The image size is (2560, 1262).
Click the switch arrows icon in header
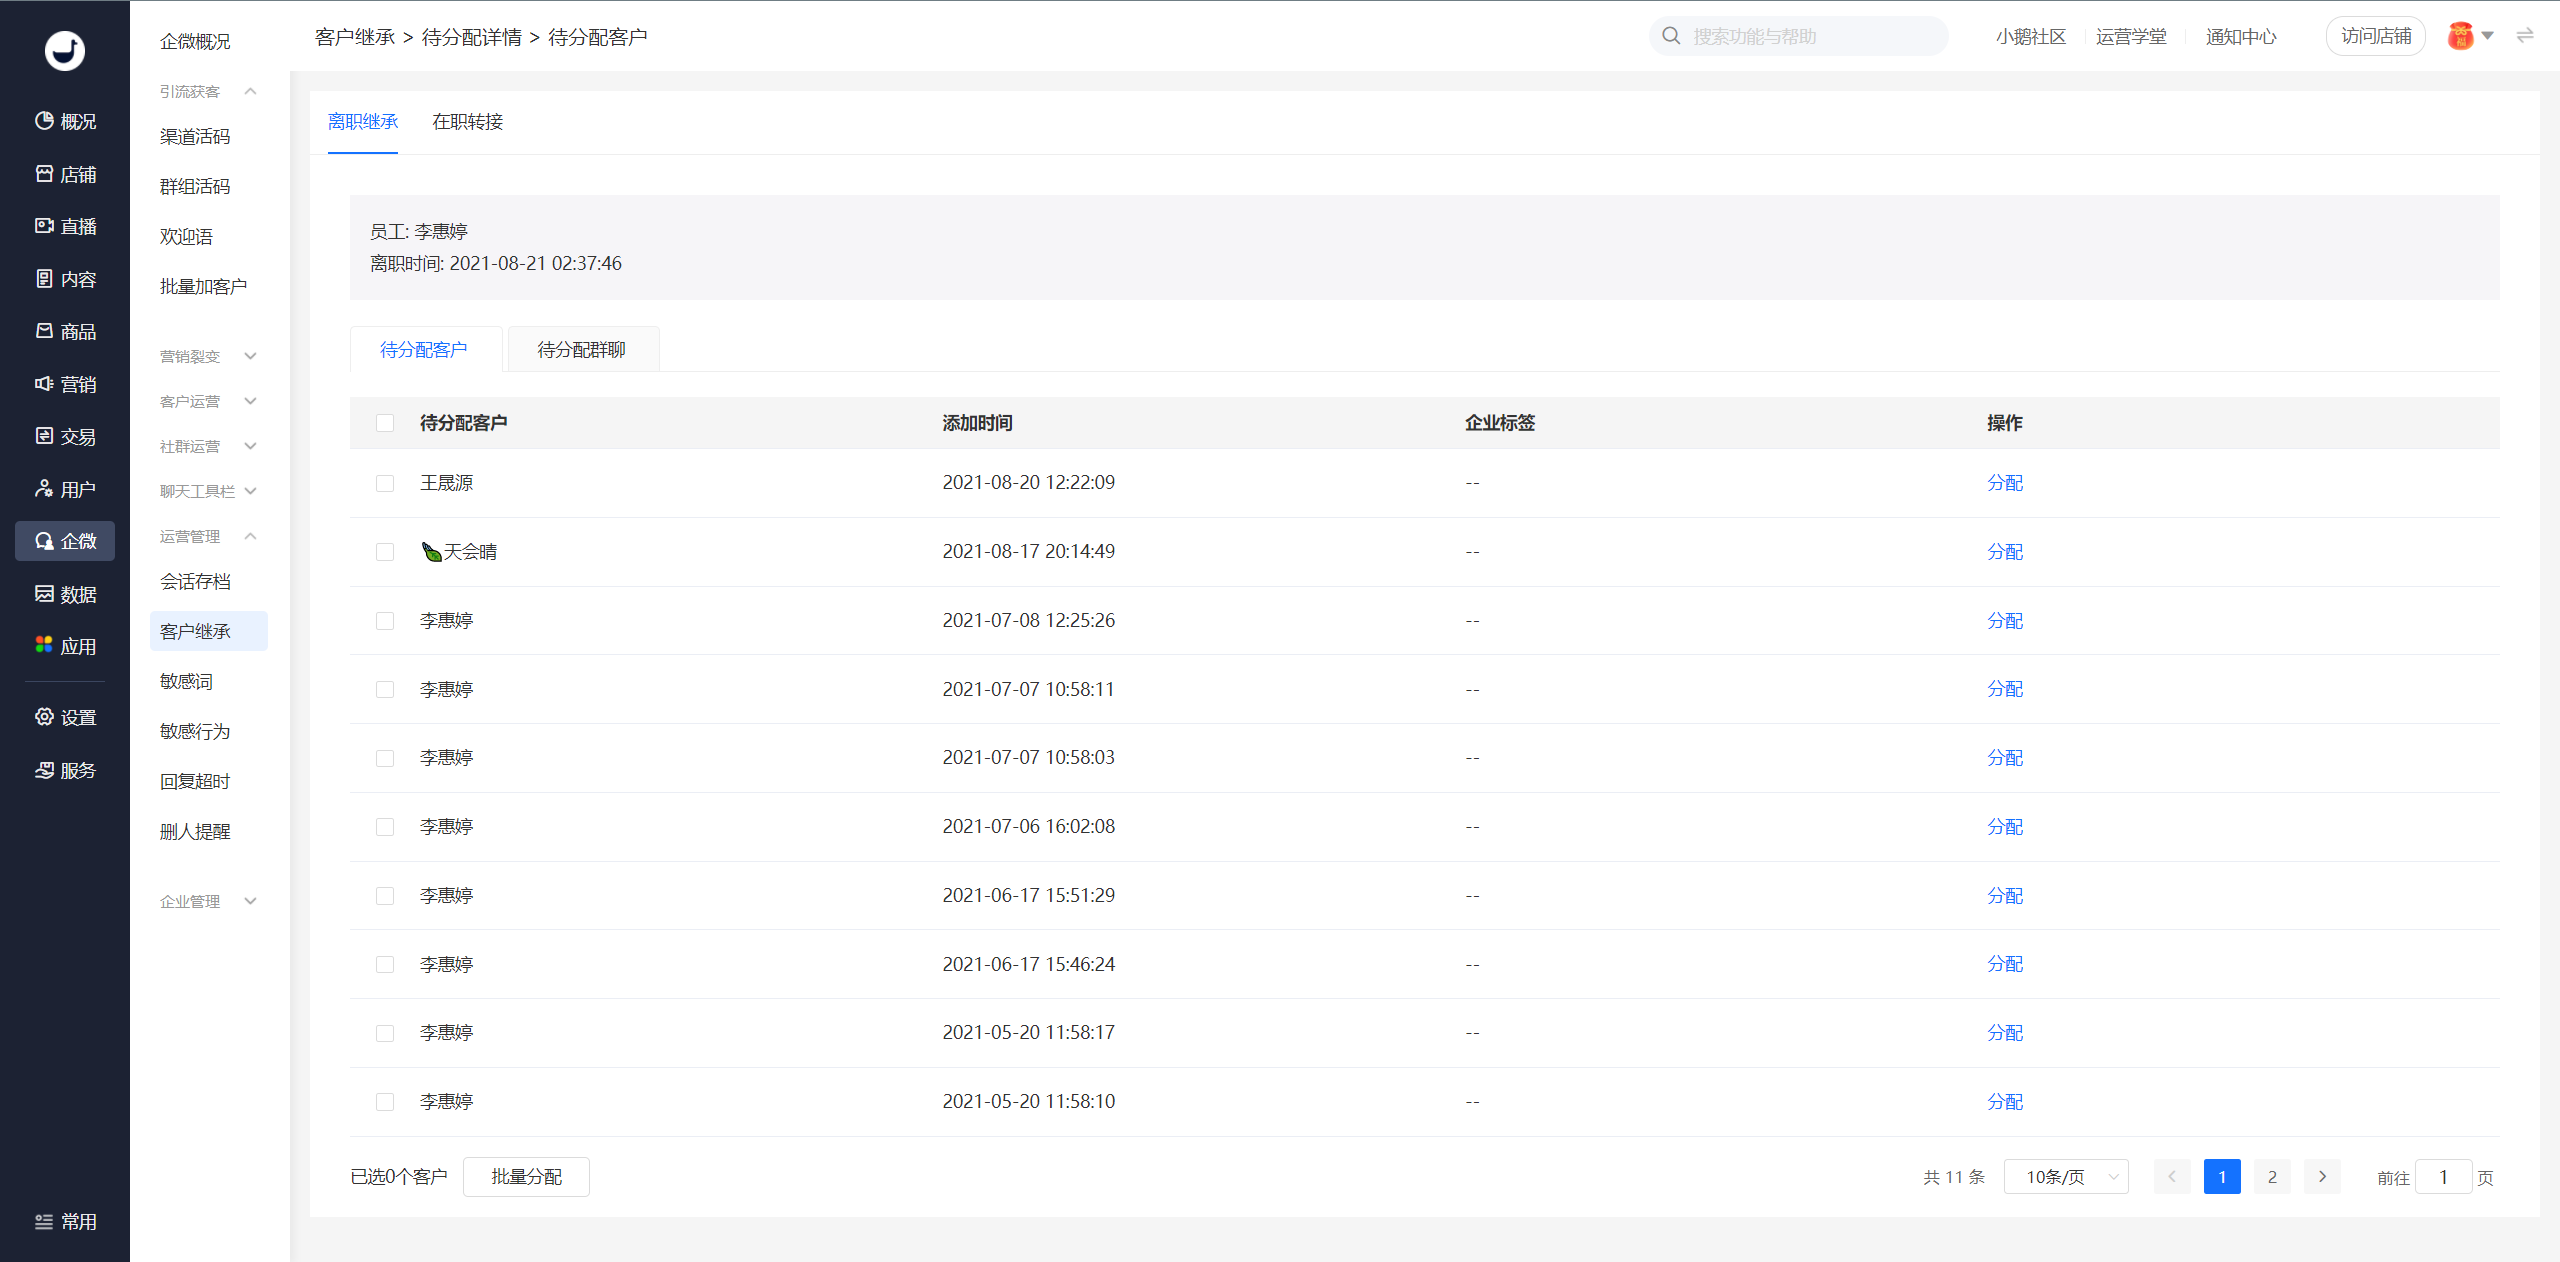2525,36
